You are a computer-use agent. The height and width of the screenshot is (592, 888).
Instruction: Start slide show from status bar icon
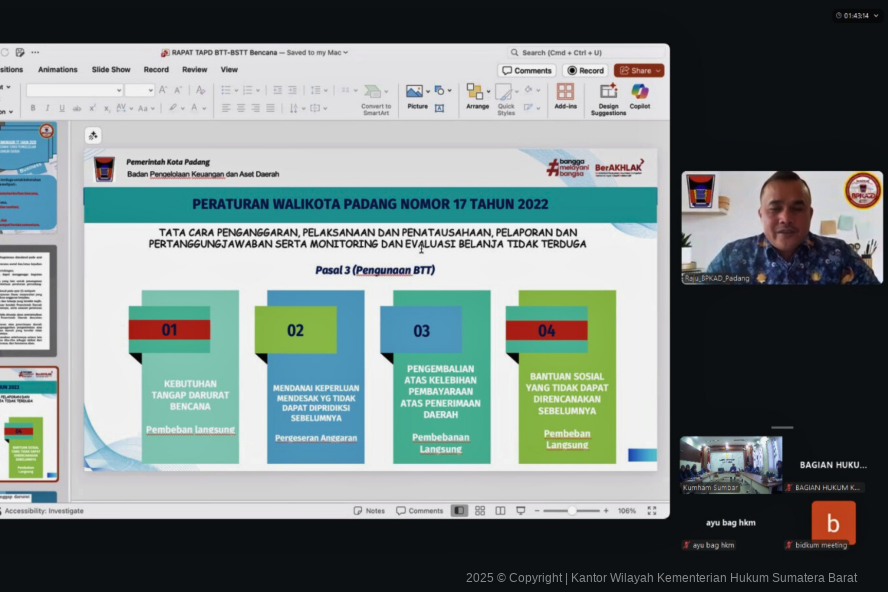pos(520,511)
